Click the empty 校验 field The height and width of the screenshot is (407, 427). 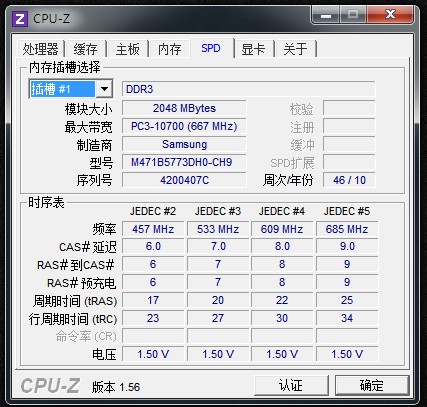pos(349,108)
